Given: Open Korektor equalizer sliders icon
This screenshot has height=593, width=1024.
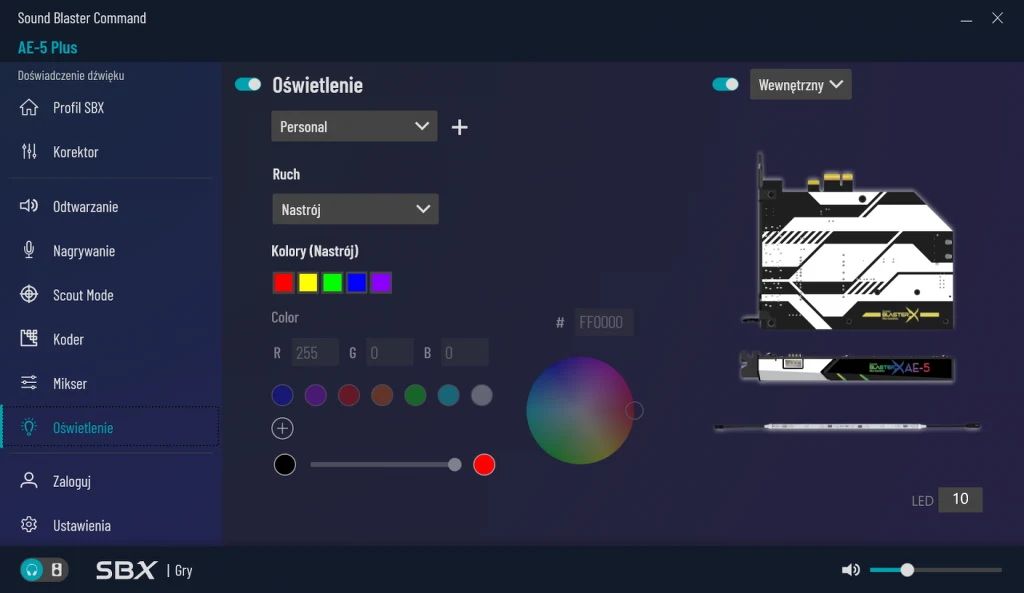Looking at the screenshot, I should [29, 152].
